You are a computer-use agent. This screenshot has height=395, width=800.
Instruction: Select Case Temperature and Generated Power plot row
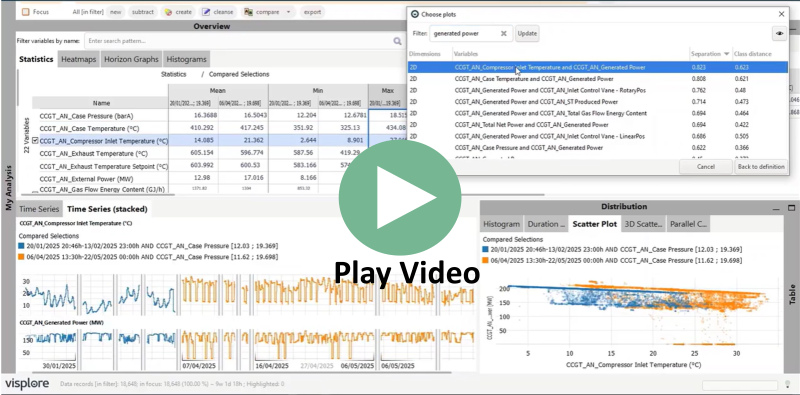pos(598,79)
